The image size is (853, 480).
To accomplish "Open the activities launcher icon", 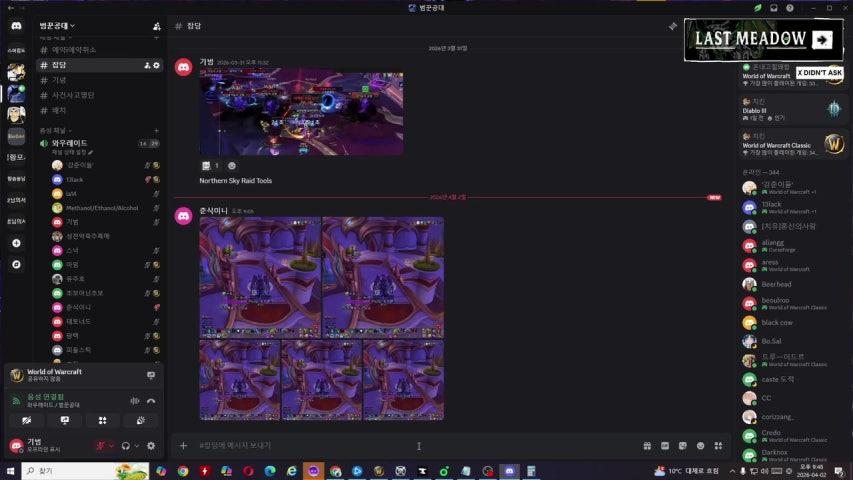I will pos(102,421).
